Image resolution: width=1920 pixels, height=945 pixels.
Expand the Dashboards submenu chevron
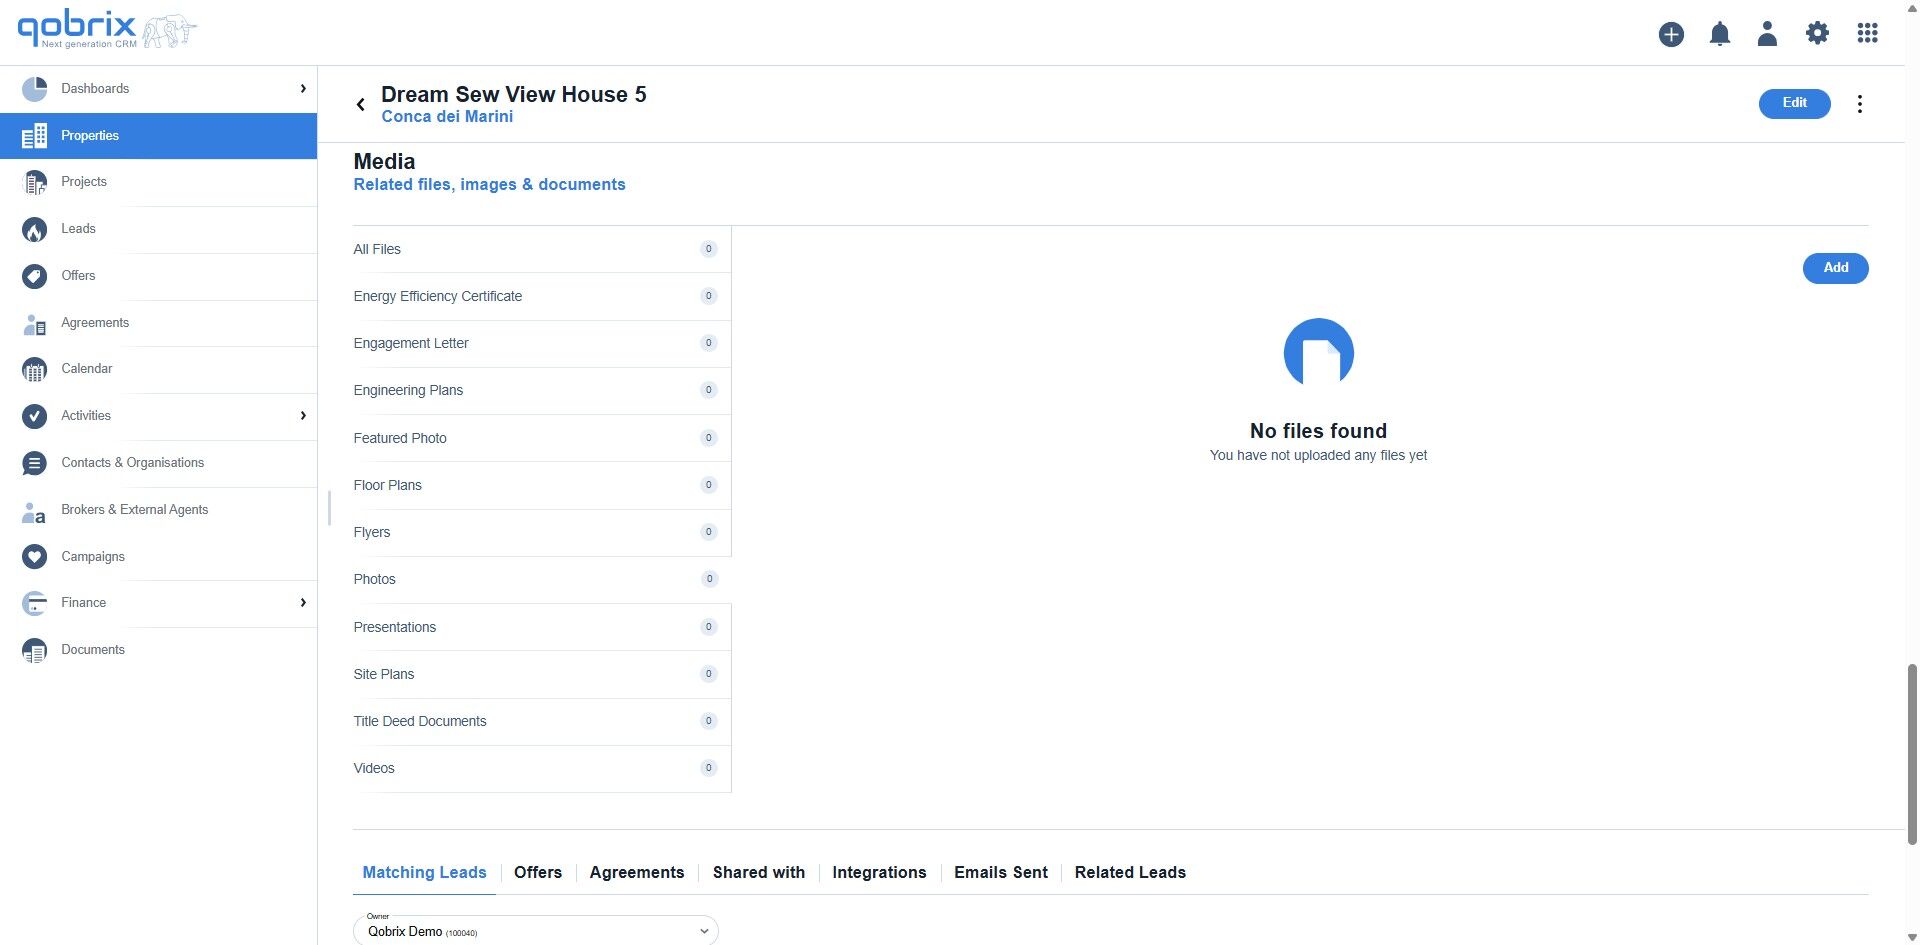[303, 89]
